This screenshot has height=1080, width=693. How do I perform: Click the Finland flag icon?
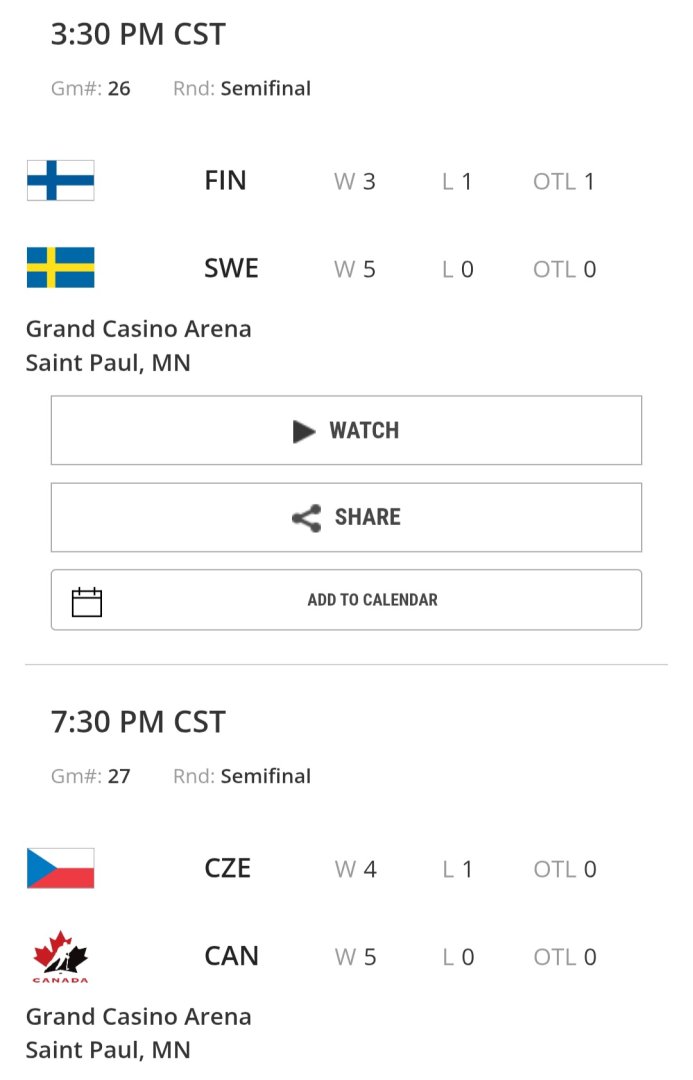coord(60,181)
